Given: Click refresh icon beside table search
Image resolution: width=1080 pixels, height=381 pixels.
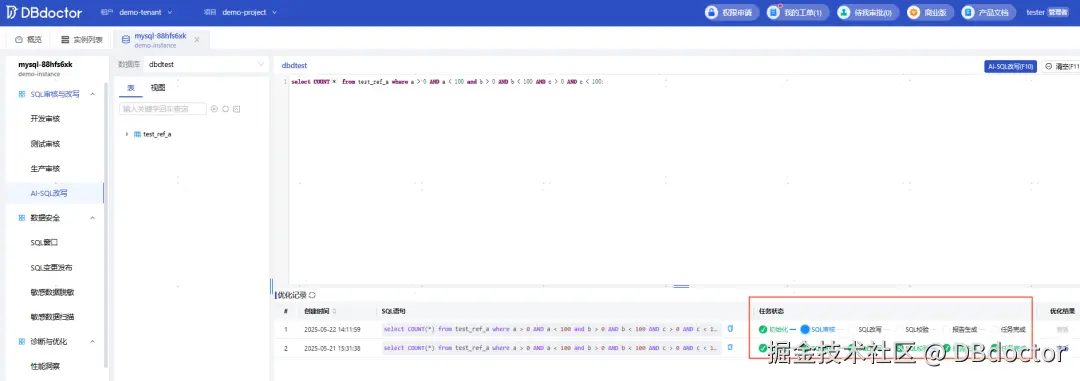Looking at the screenshot, I should click(x=225, y=109).
